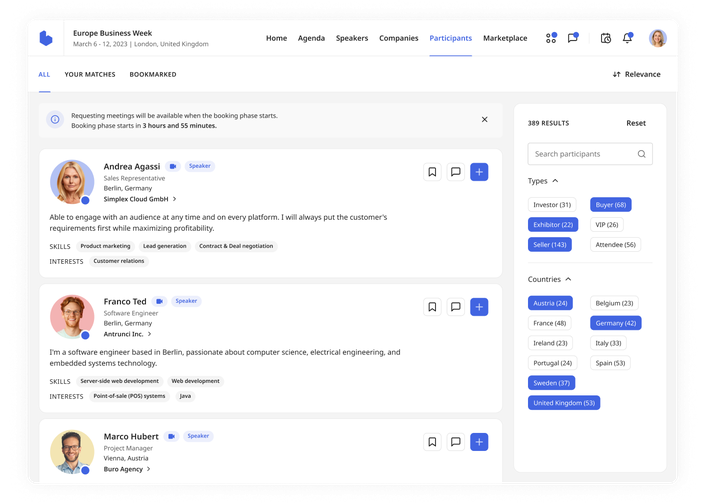Image resolution: width=706 pixels, height=504 pixels.
Task: Click the info icon in booking banner
Action: pos(55,120)
